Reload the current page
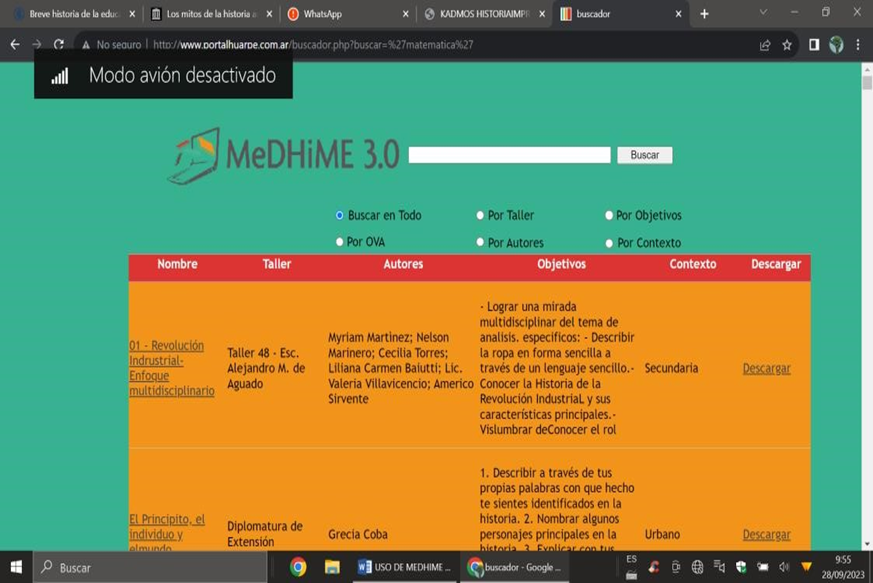 tap(59, 45)
